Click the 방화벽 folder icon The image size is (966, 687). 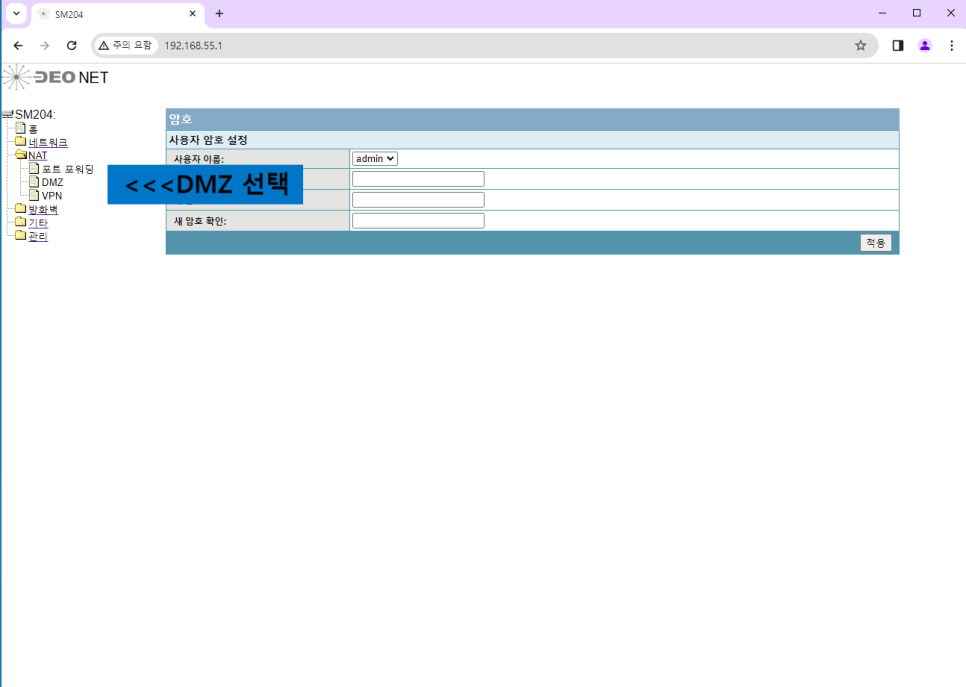click(x=20, y=209)
